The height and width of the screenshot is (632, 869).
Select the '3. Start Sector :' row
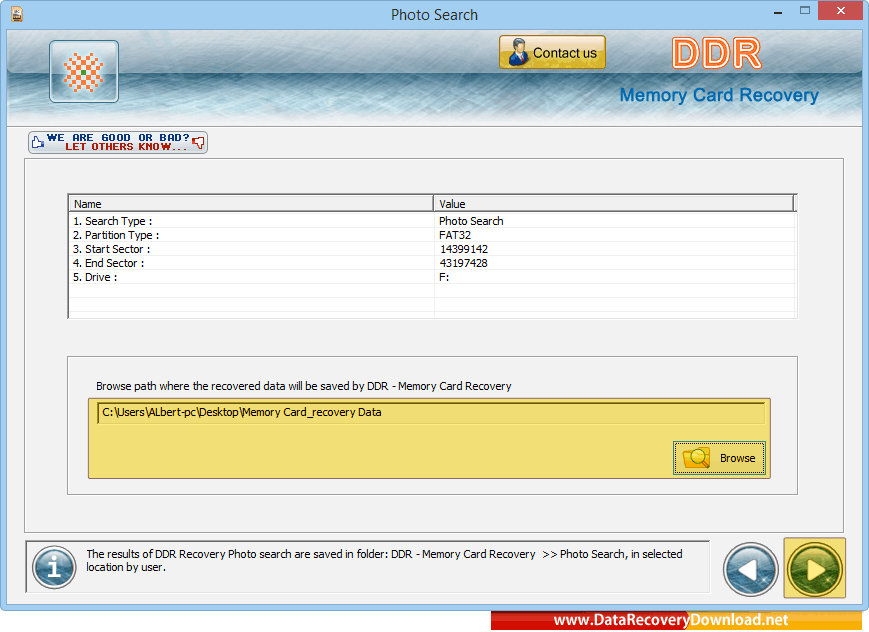[x=432, y=249]
